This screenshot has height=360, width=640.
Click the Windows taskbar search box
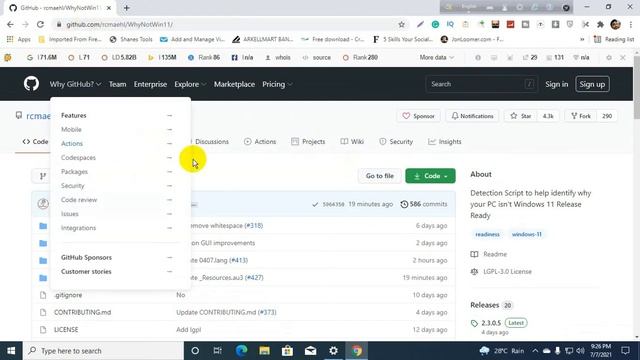103,351
